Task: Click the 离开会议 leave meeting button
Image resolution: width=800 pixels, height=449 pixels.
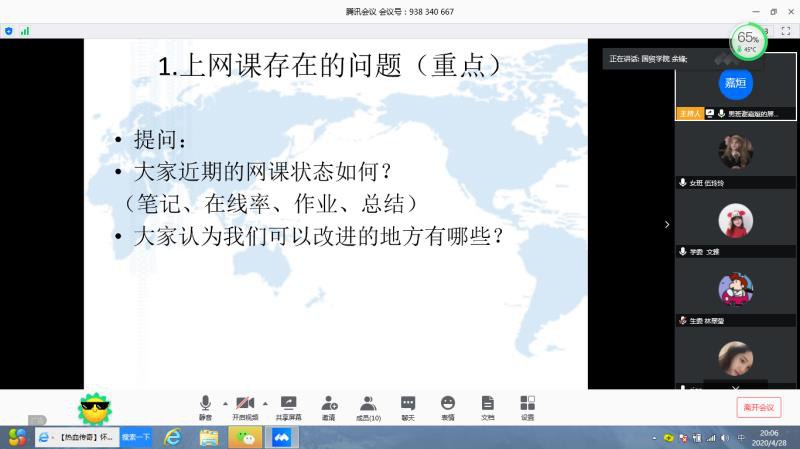Action: pos(758,407)
